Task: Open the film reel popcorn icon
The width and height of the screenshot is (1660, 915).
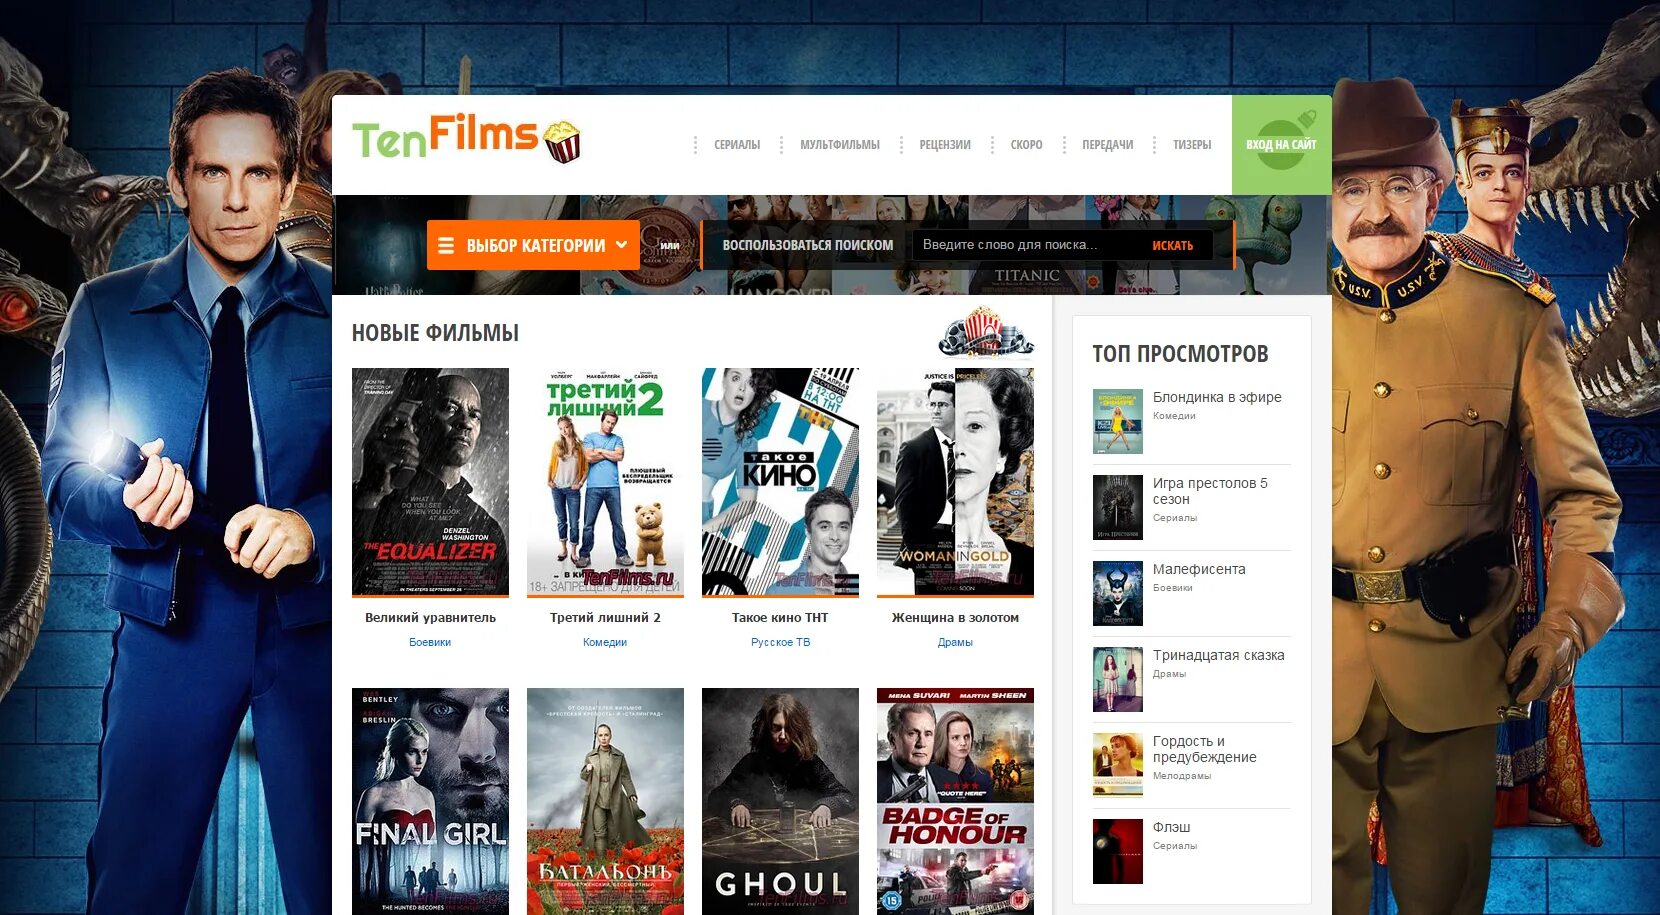Action: (x=986, y=332)
